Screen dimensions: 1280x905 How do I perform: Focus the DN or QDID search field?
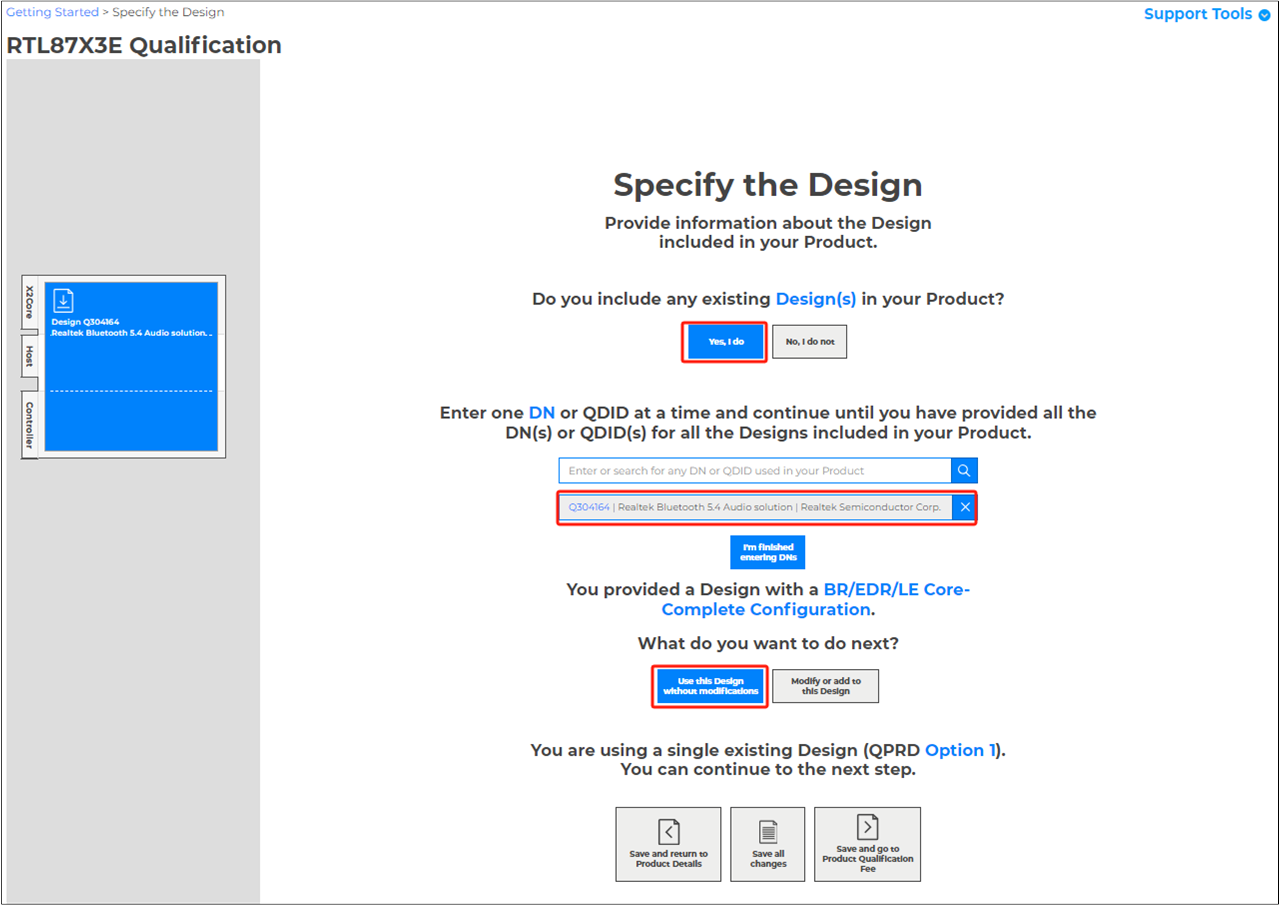click(755, 471)
